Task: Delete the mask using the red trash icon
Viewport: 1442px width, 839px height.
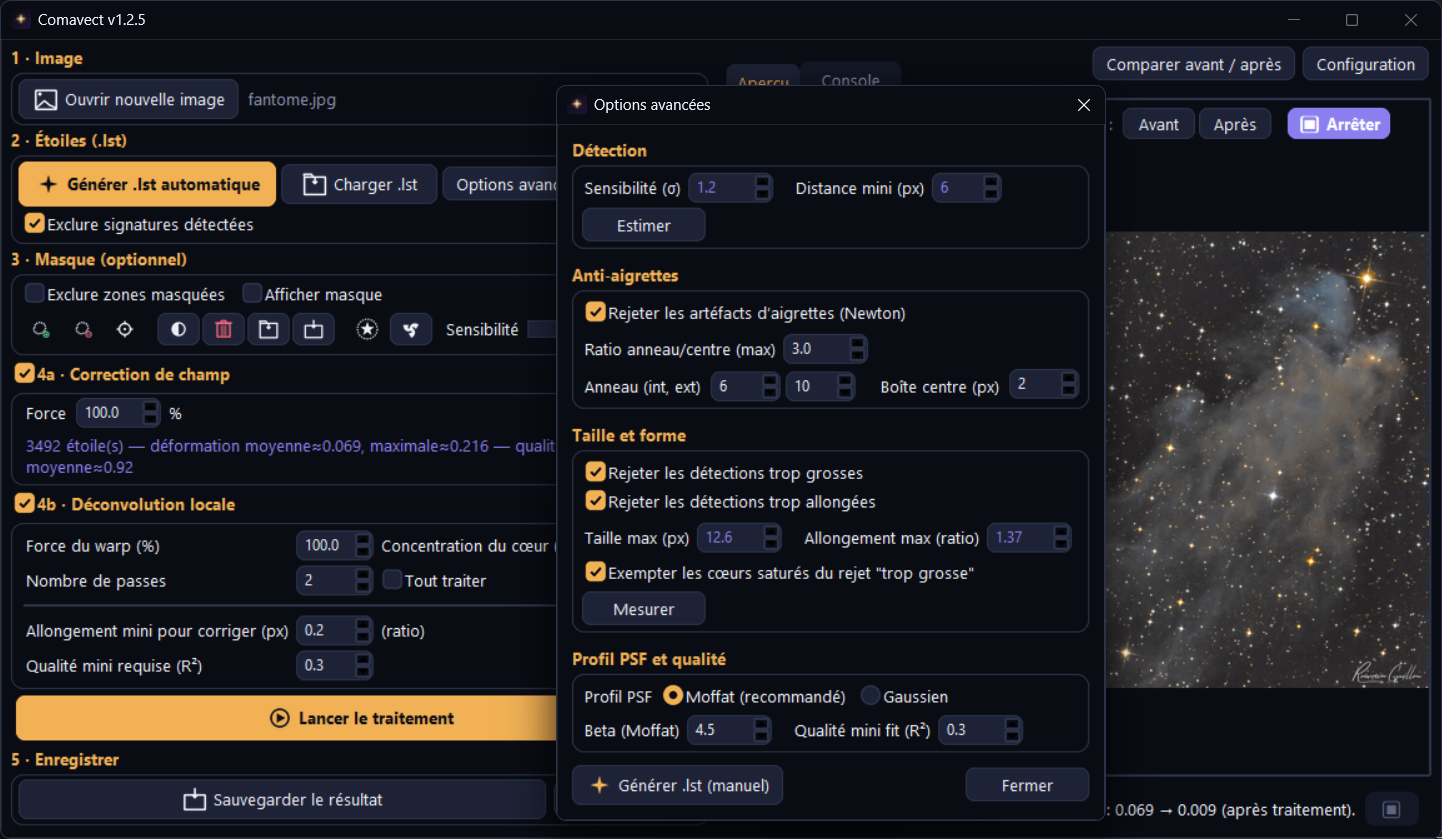Action: 224,329
